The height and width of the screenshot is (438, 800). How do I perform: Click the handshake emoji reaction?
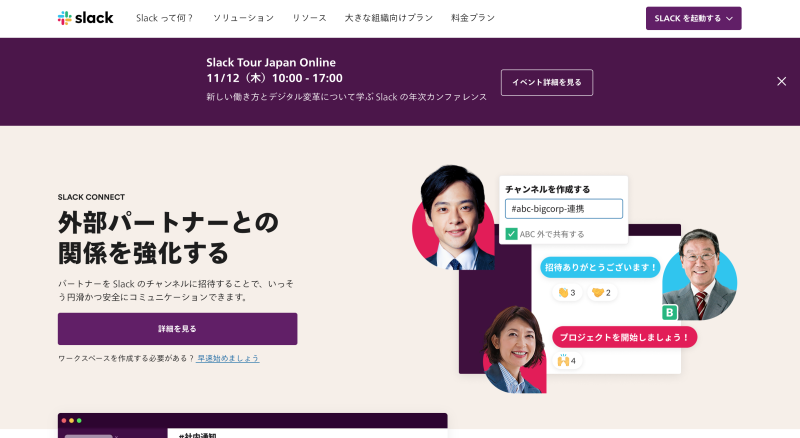602,293
